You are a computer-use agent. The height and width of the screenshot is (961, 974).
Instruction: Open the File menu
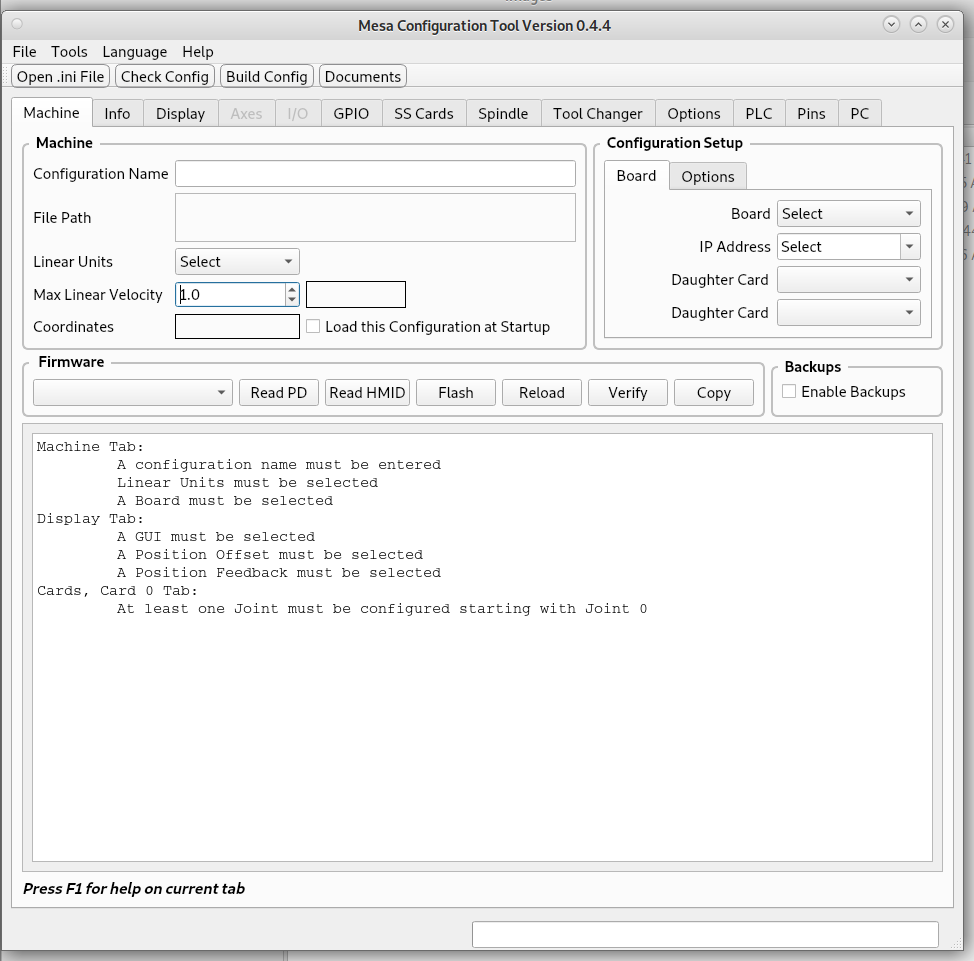[24, 52]
